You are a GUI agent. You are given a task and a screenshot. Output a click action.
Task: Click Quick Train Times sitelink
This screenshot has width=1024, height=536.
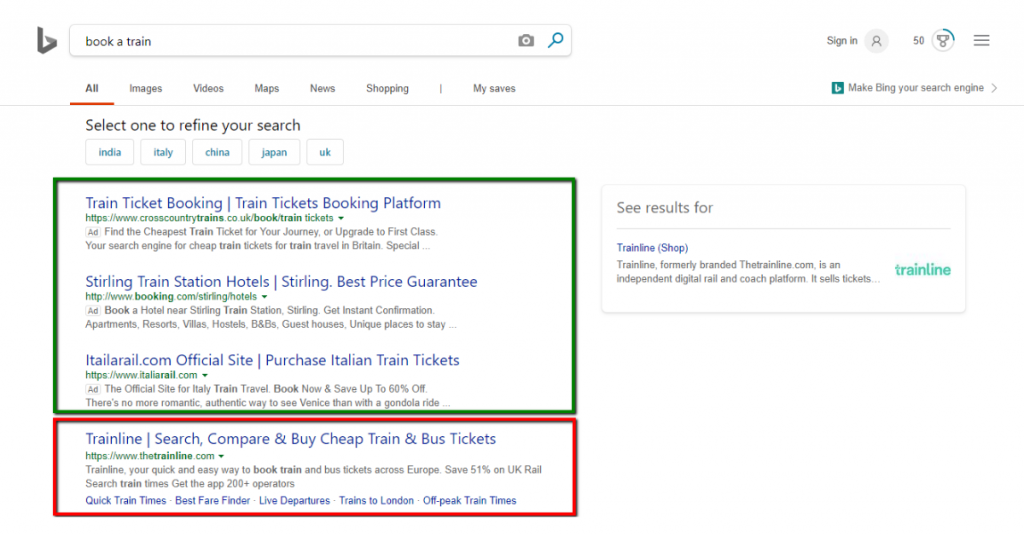coord(125,501)
